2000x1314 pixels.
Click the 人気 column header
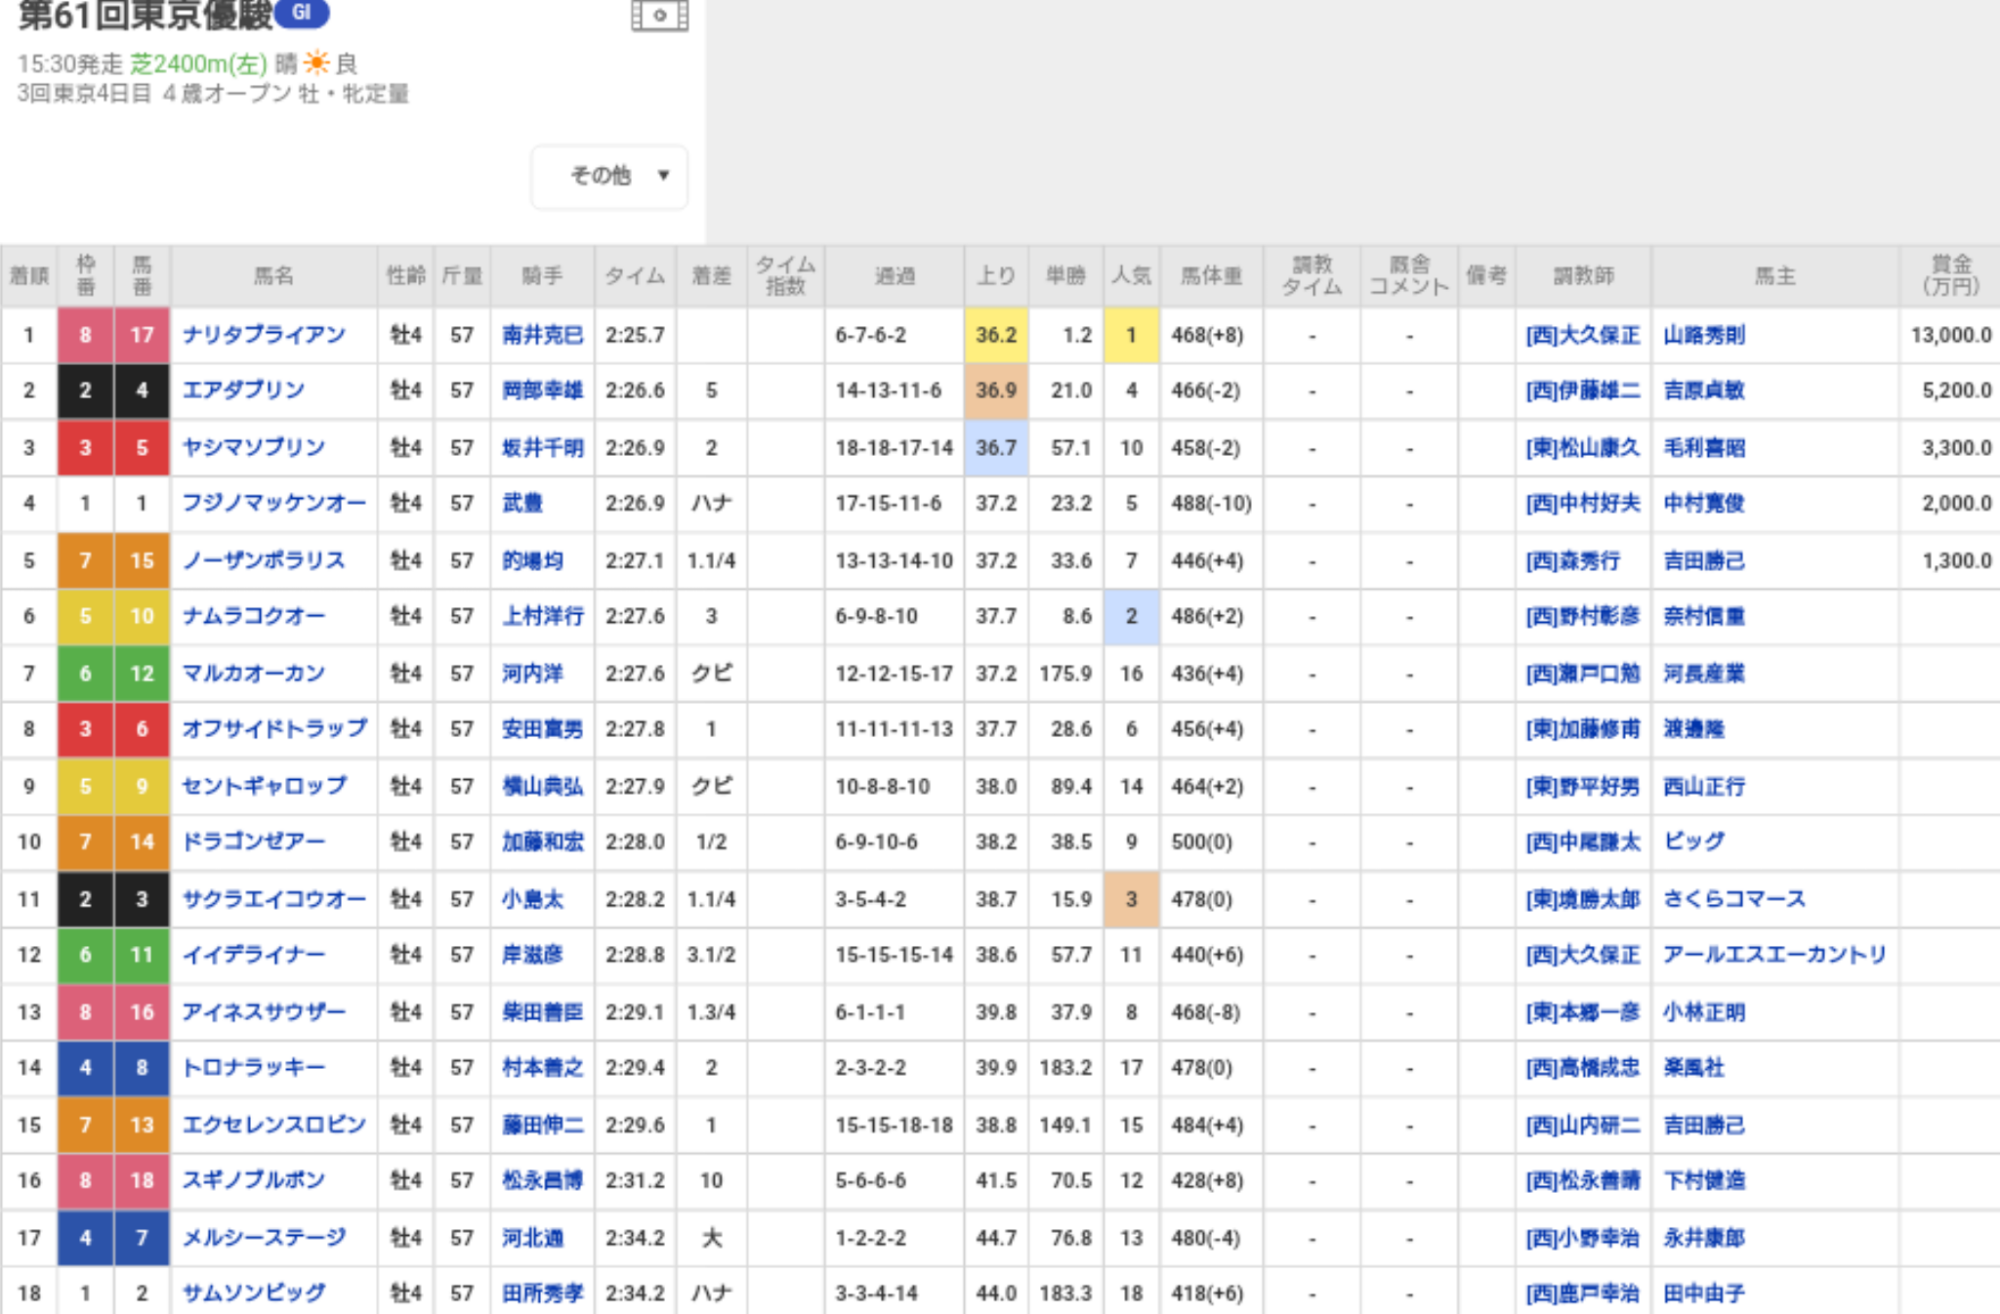pos(1131,276)
